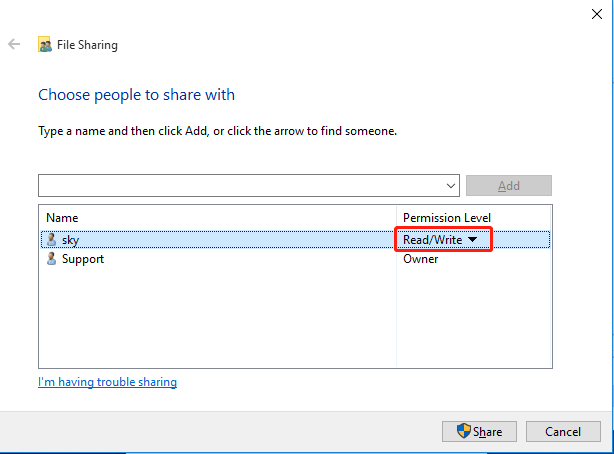Screen dimensions: 614x454
Task: Click the shield icon on Share button
Action: (x=464, y=431)
